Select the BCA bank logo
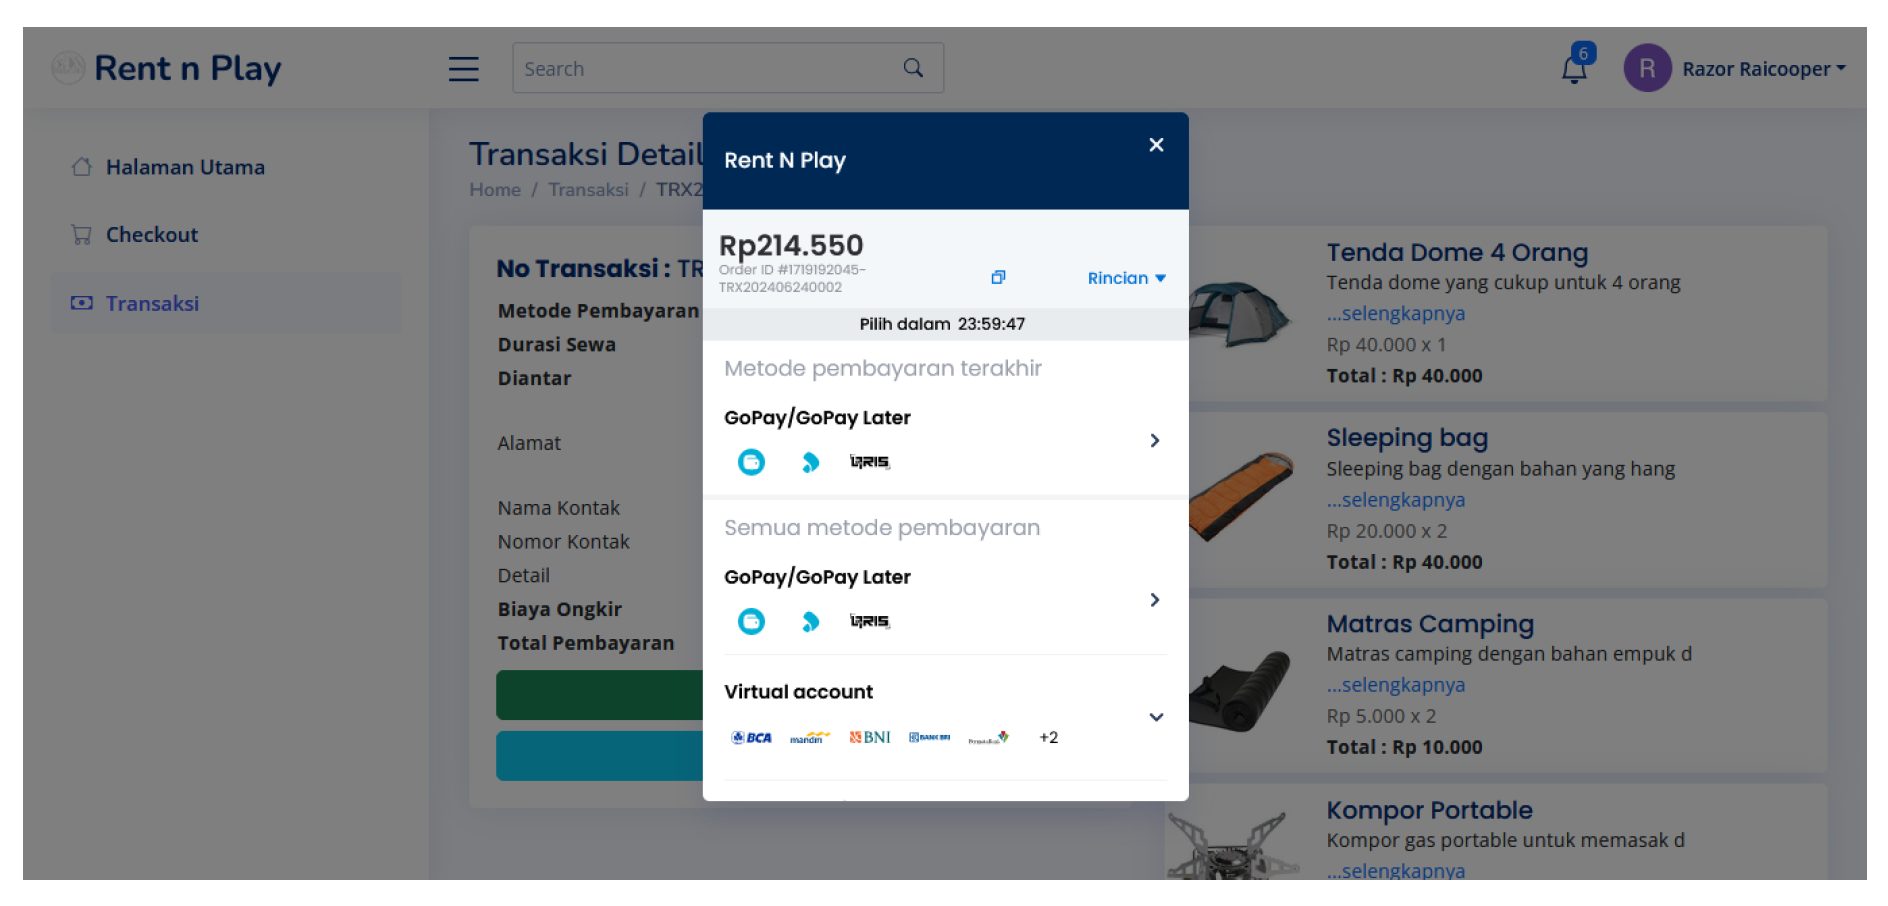Image resolution: width=1888 pixels, height=906 pixels. (x=750, y=737)
